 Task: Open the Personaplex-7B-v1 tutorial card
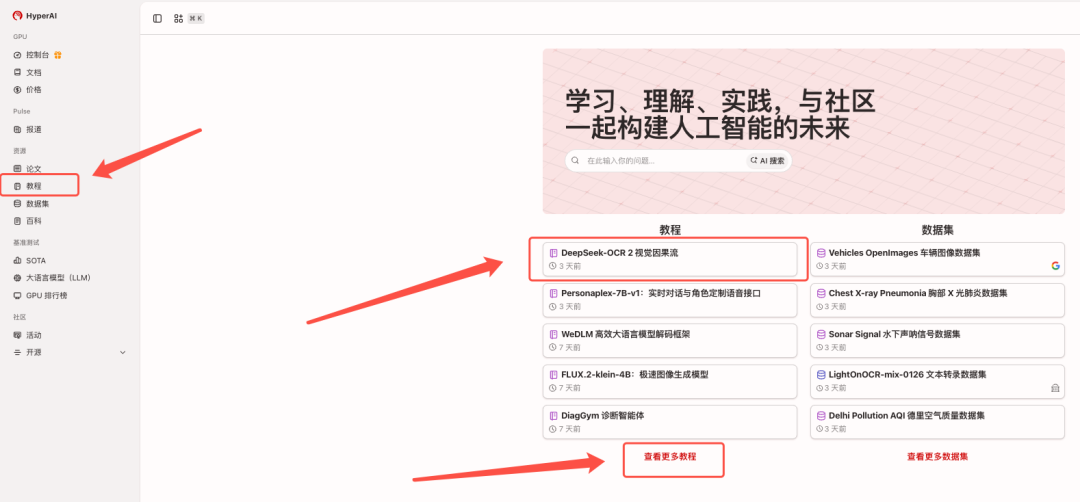click(670, 300)
